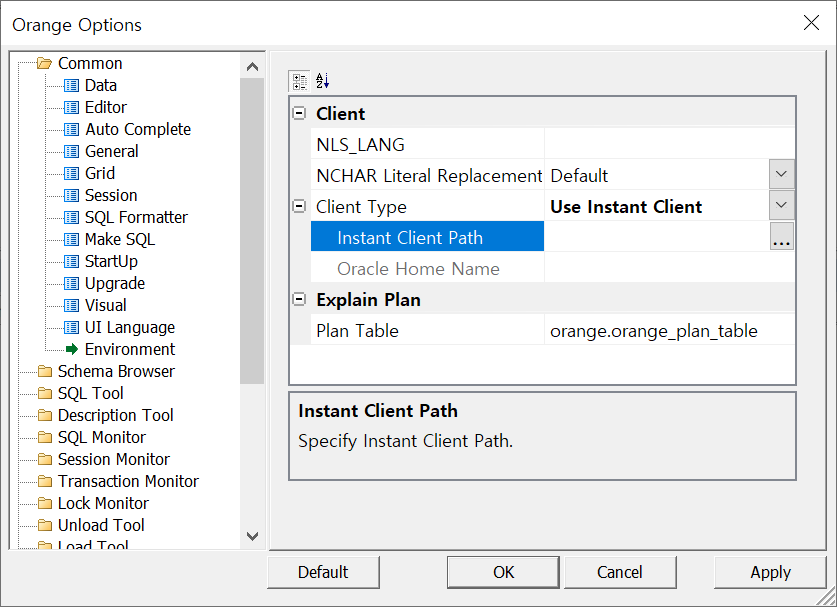Click the Session Monitor folder icon

click(45, 459)
